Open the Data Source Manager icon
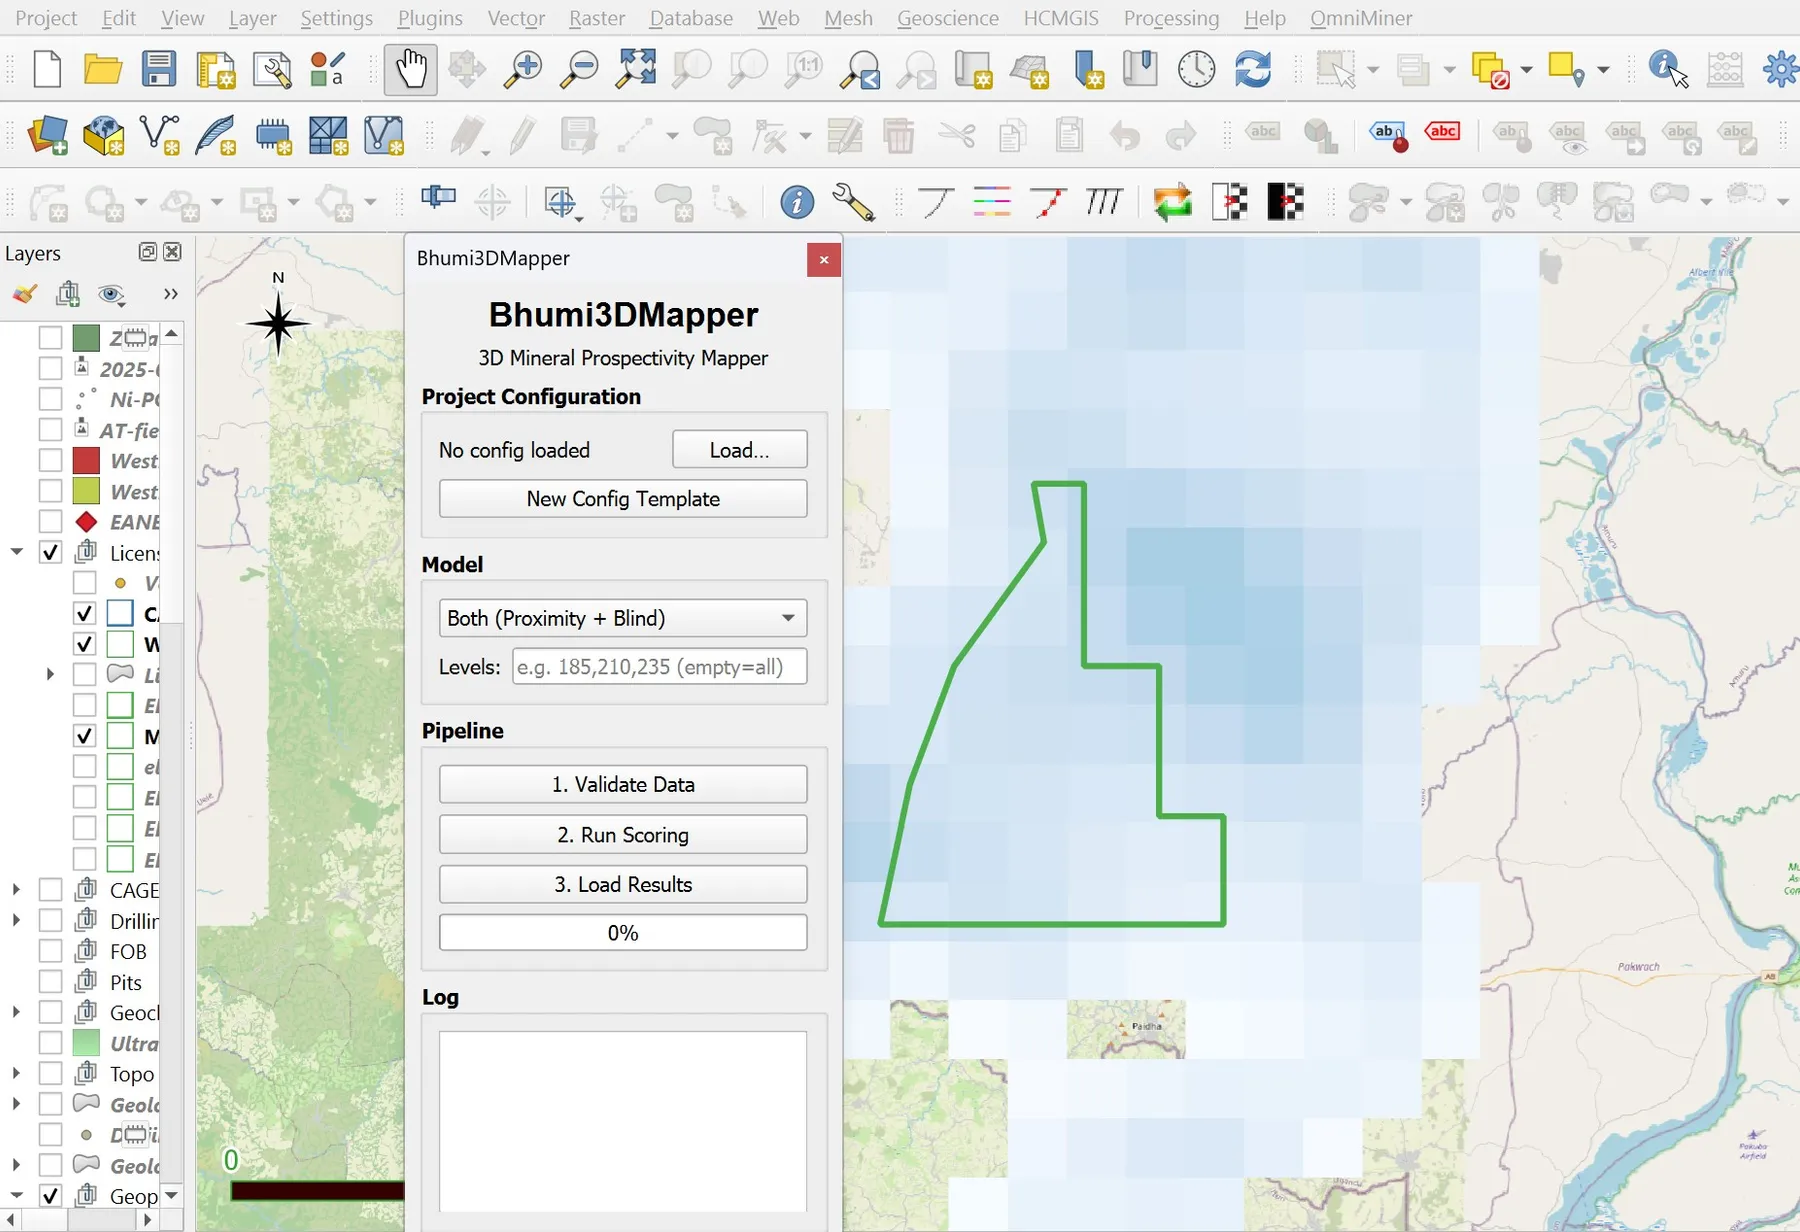This screenshot has height=1232, width=1800. pos(46,135)
